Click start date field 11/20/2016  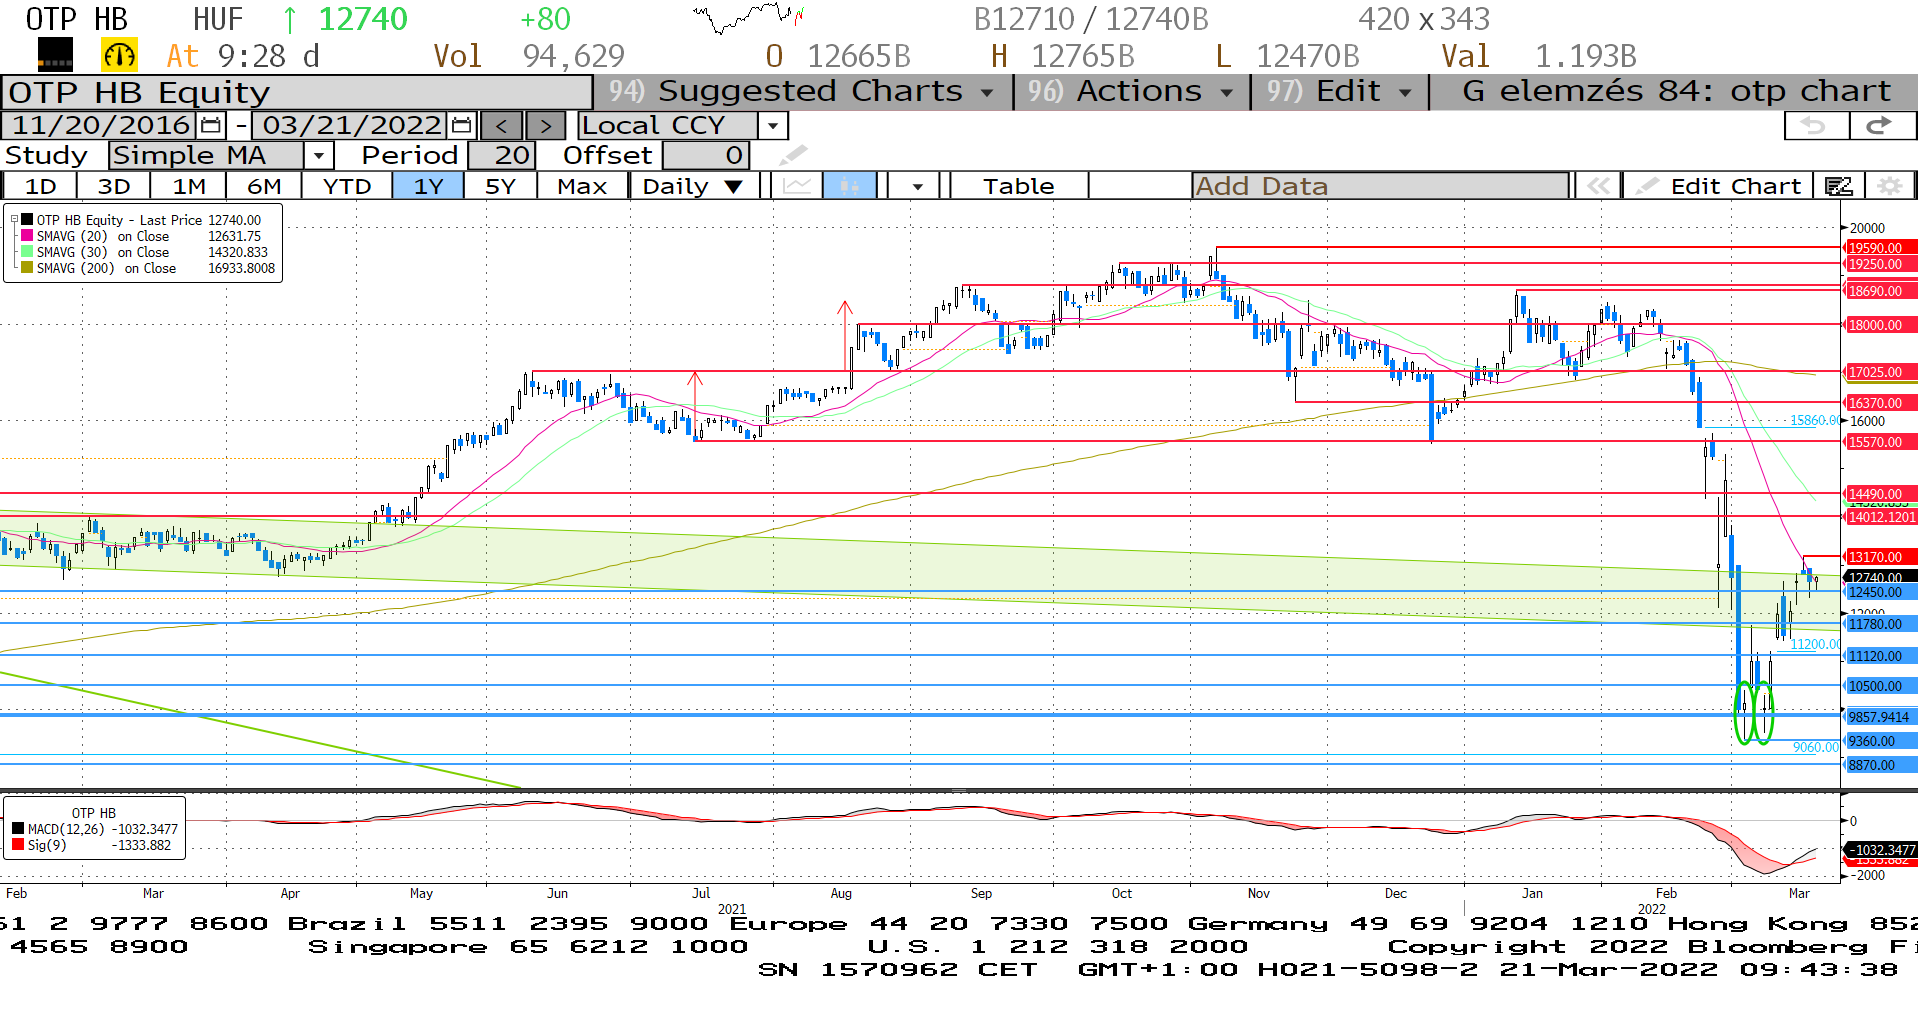101,126
